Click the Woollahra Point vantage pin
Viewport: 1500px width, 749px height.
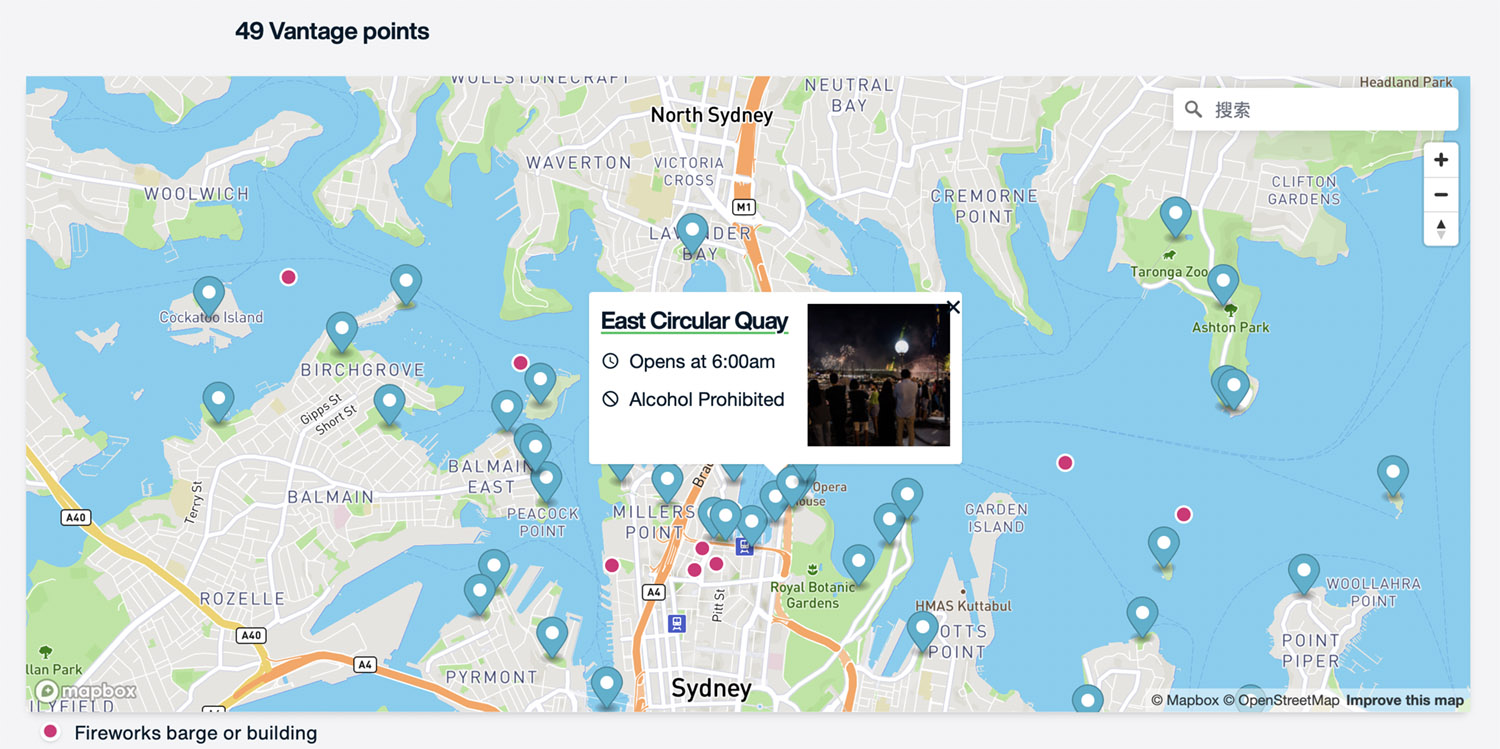(x=1303, y=574)
